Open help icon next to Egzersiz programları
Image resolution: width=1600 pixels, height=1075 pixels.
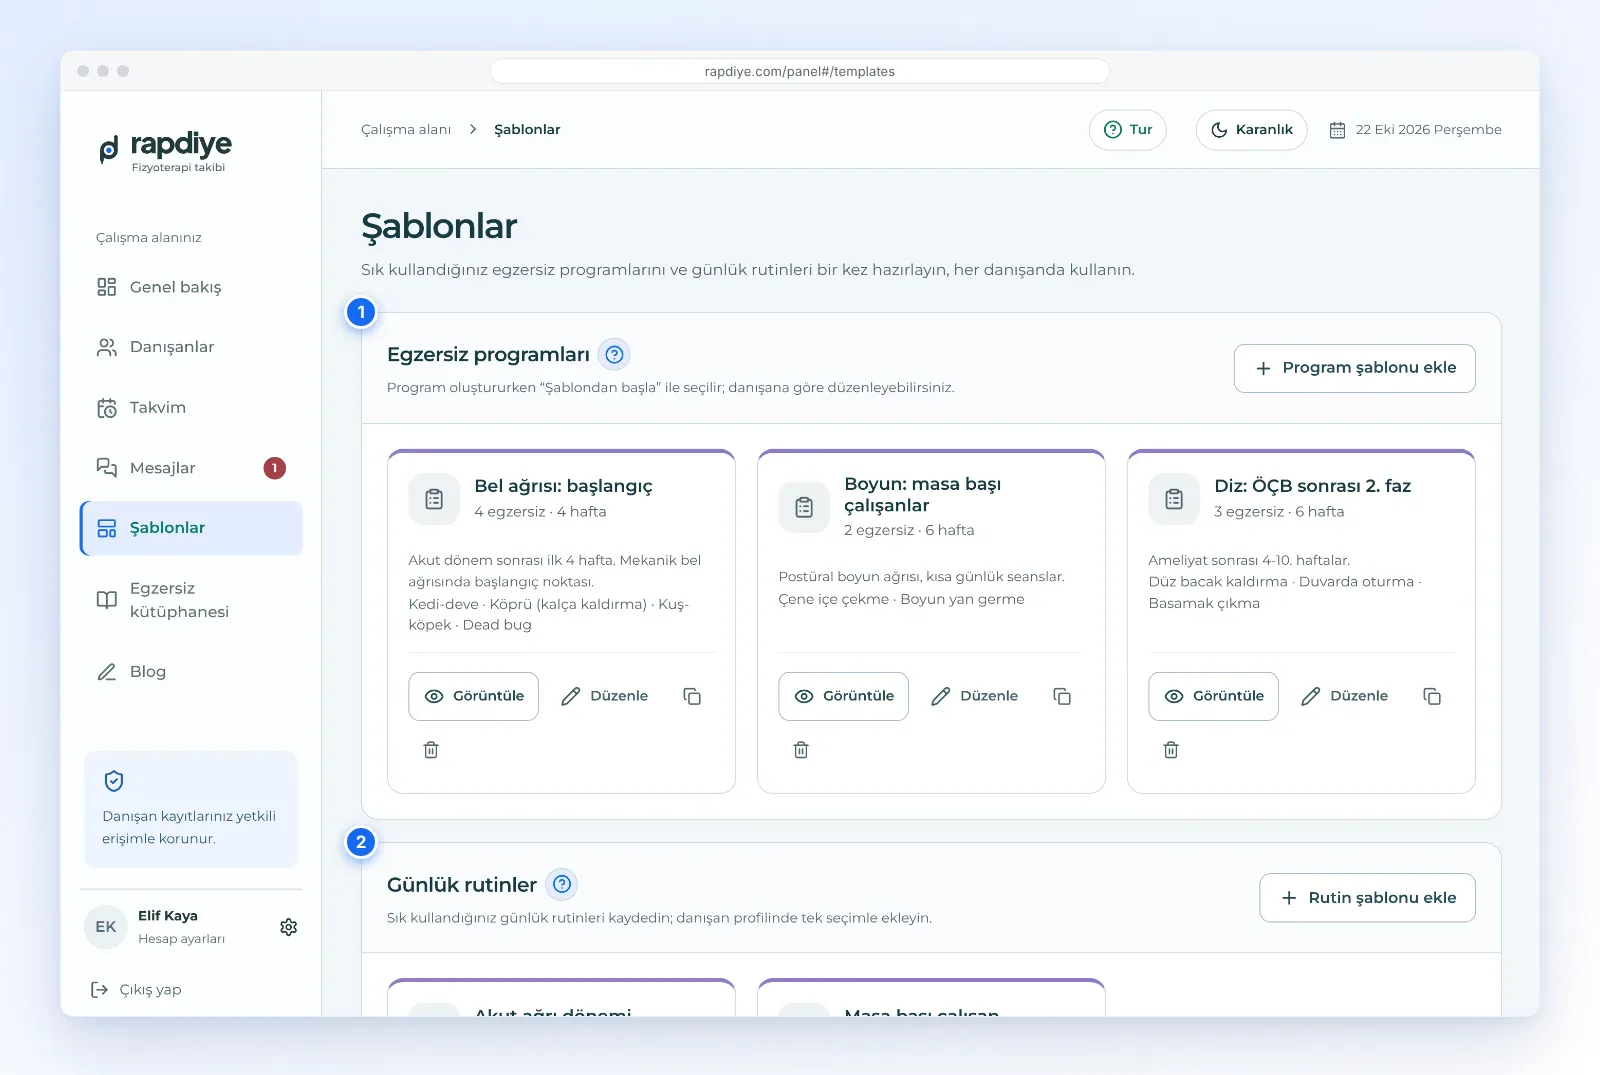tap(614, 355)
